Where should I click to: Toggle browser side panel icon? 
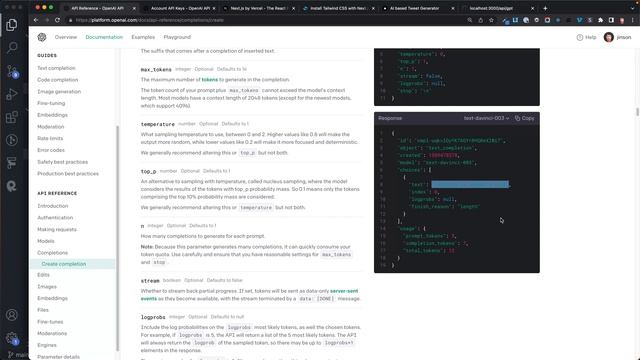[x=611, y=20]
